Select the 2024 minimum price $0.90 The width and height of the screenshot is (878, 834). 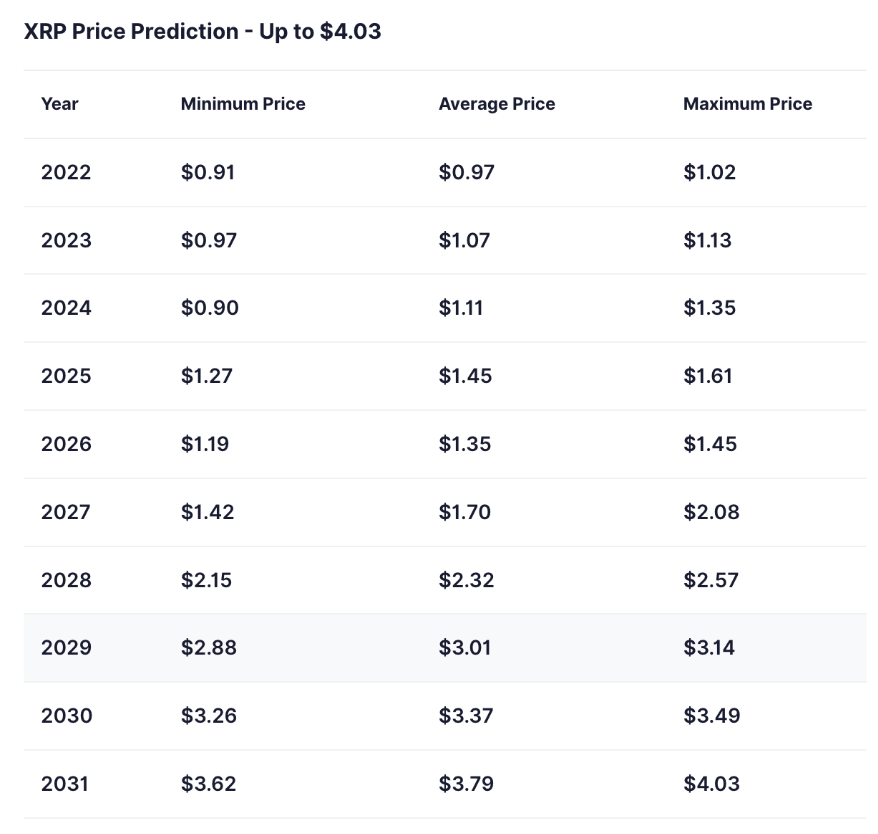pos(210,308)
